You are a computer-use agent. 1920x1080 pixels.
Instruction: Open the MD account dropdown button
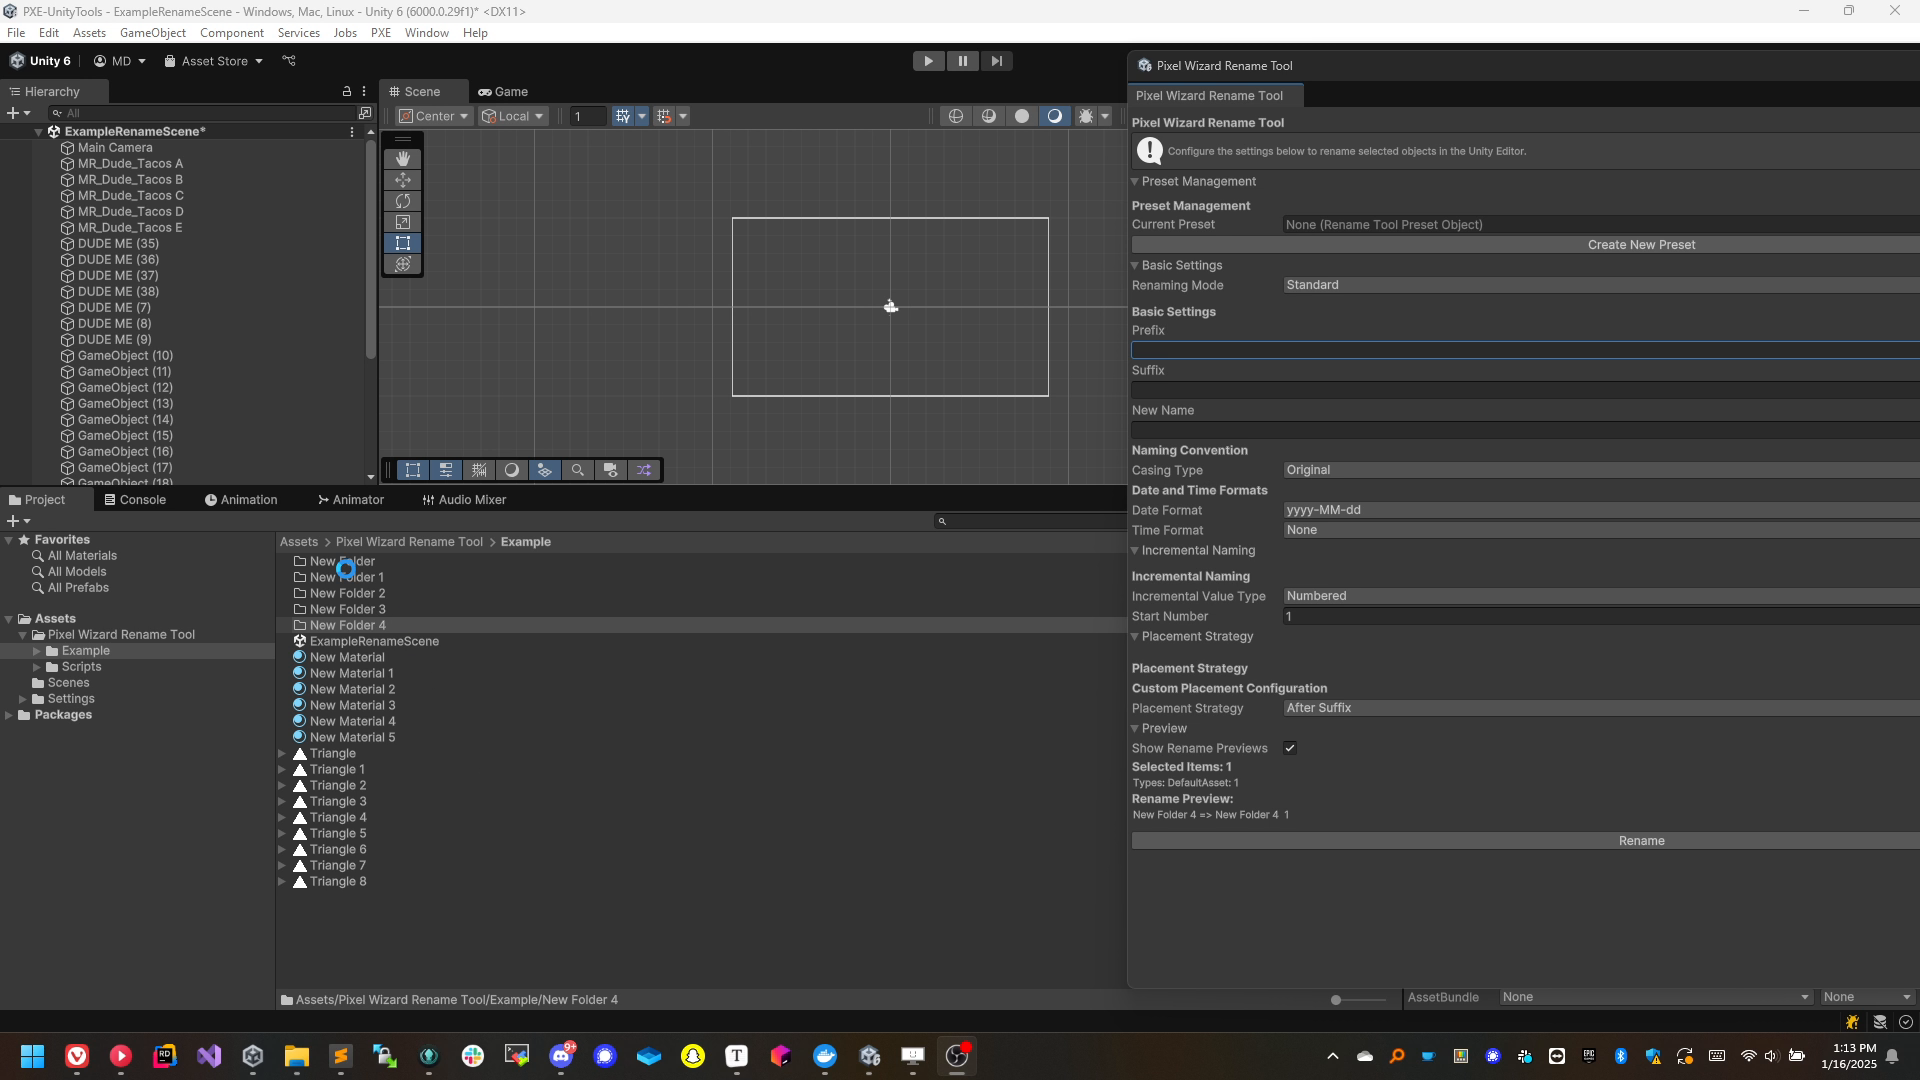(120, 61)
